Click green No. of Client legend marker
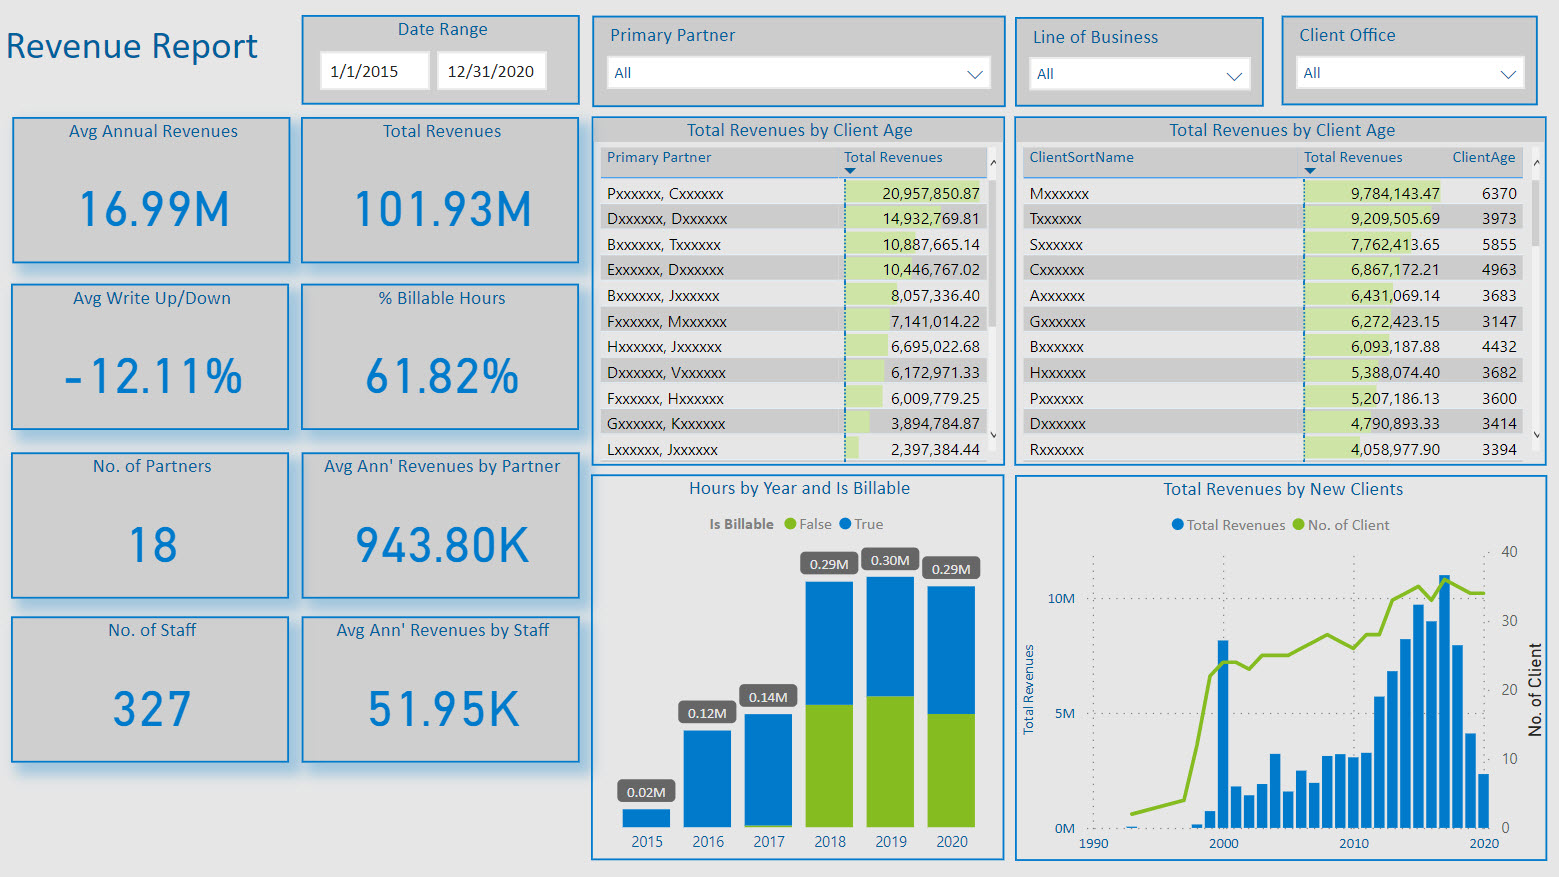 click(x=1298, y=525)
